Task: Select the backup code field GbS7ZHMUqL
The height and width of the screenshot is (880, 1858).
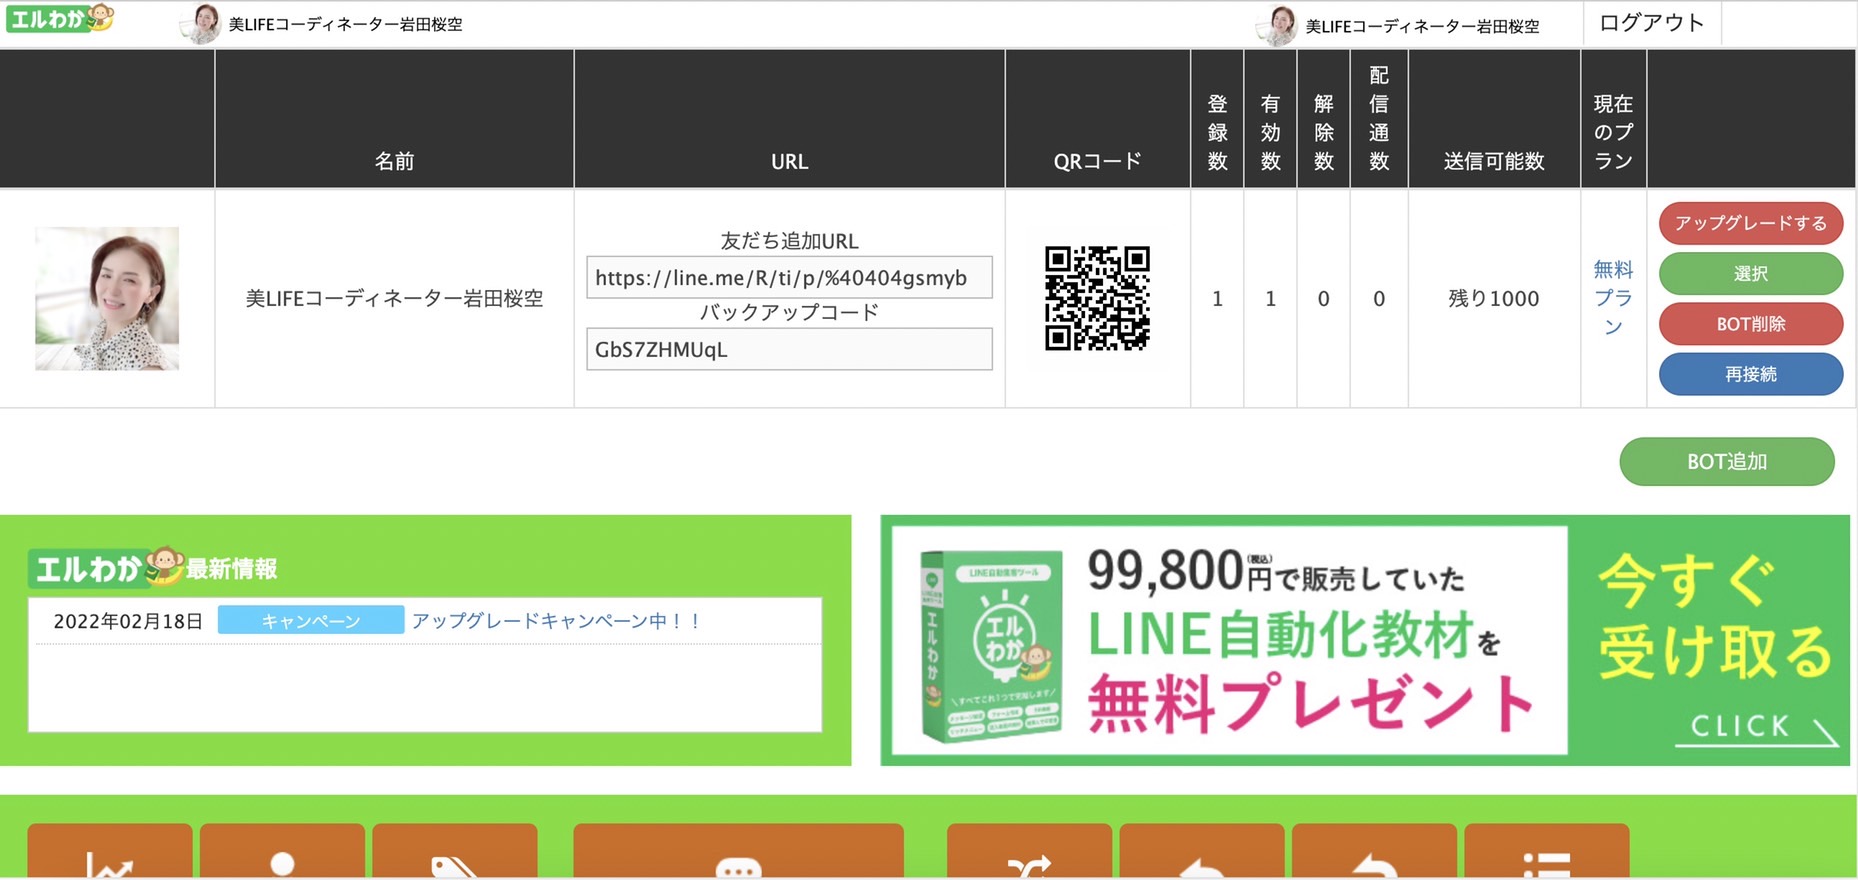Action: pyautogui.click(x=789, y=349)
